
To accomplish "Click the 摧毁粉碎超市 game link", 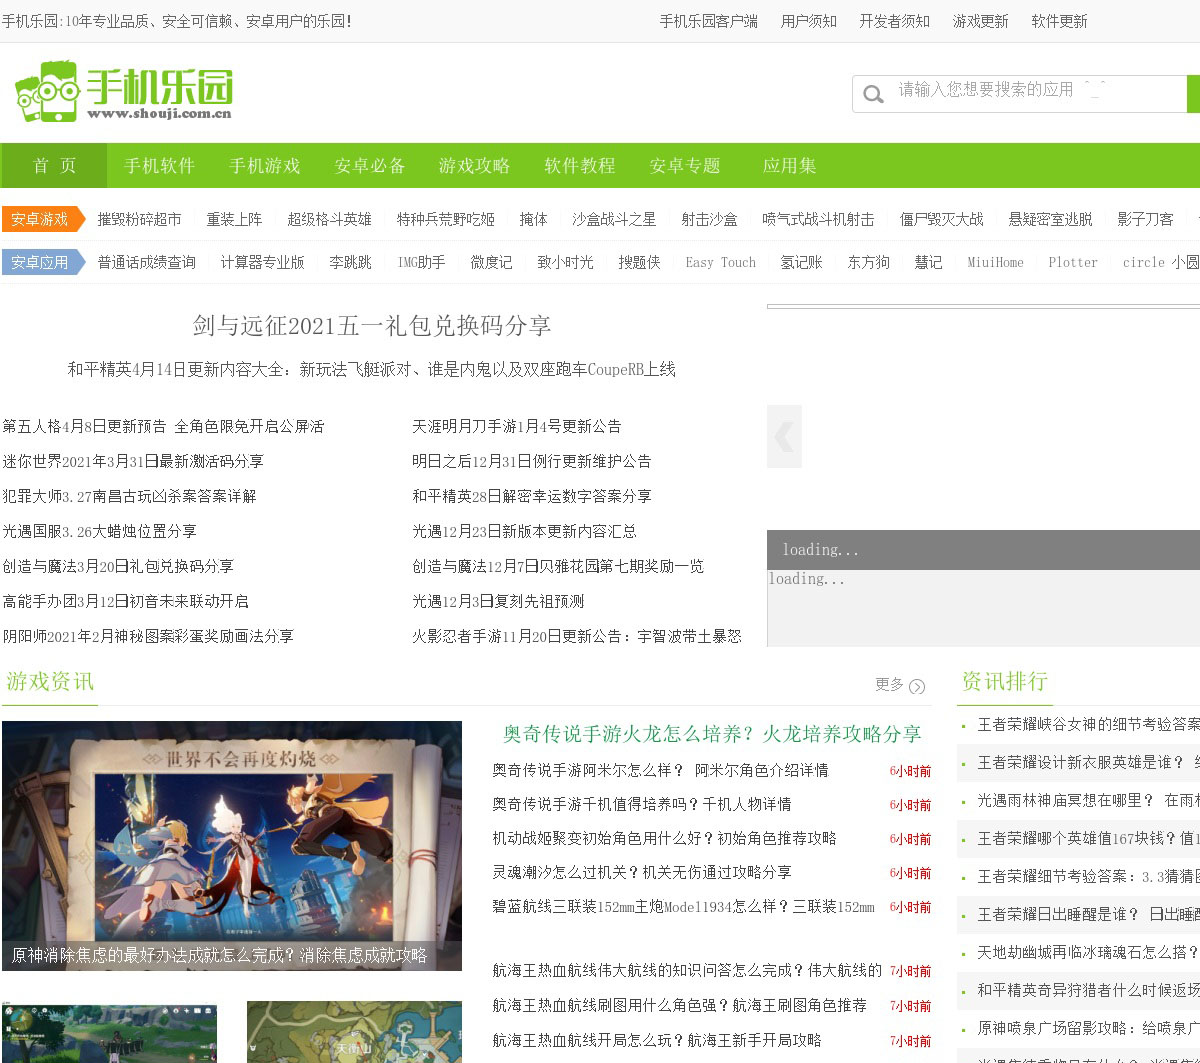I will pyautogui.click(x=139, y=219).
